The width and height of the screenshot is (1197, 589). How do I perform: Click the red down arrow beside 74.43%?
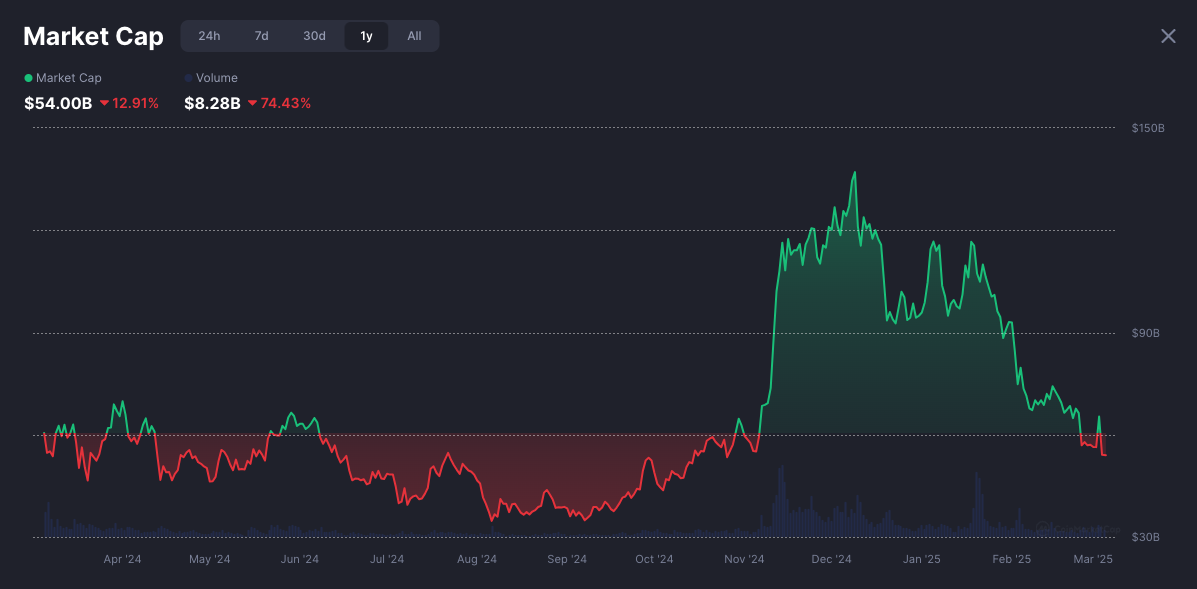click(252, 103)
